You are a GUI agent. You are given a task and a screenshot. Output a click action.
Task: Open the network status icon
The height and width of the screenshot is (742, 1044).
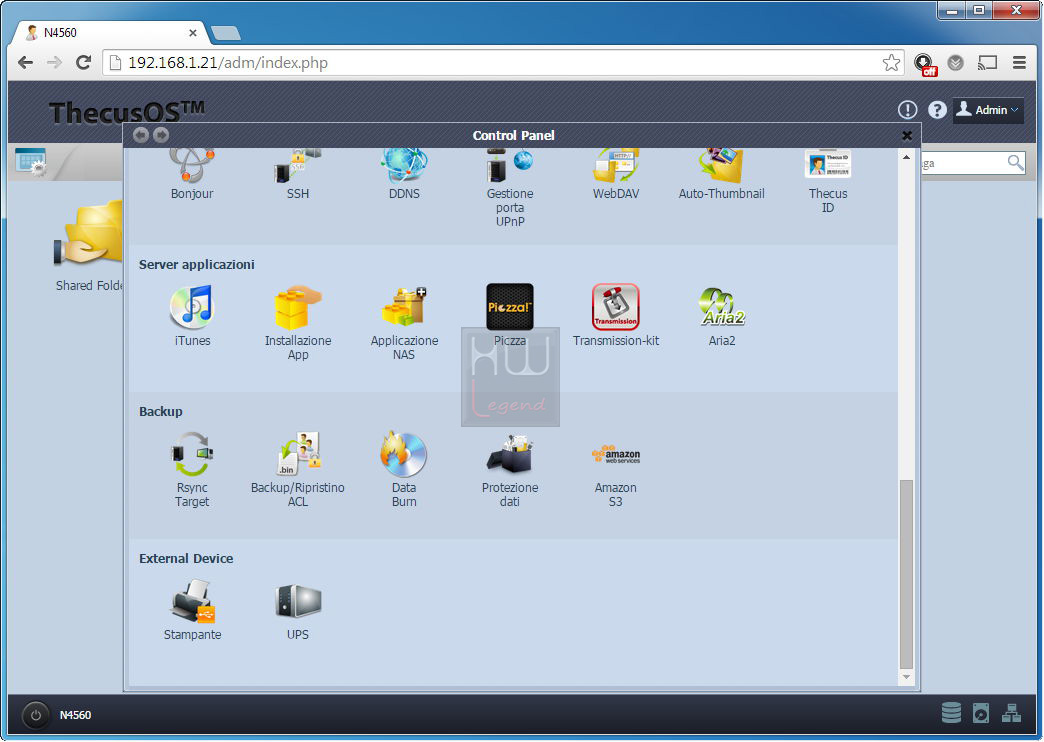1011,713
